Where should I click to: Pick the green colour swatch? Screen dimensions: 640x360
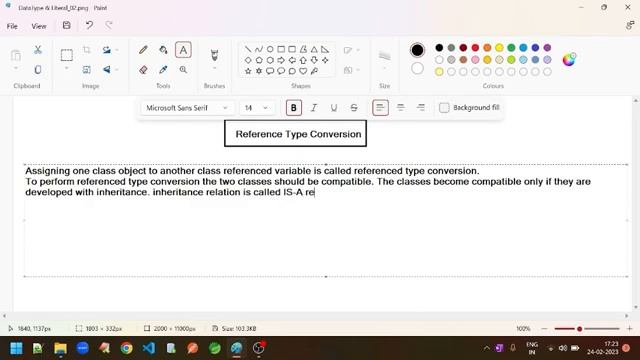[511, 48]
